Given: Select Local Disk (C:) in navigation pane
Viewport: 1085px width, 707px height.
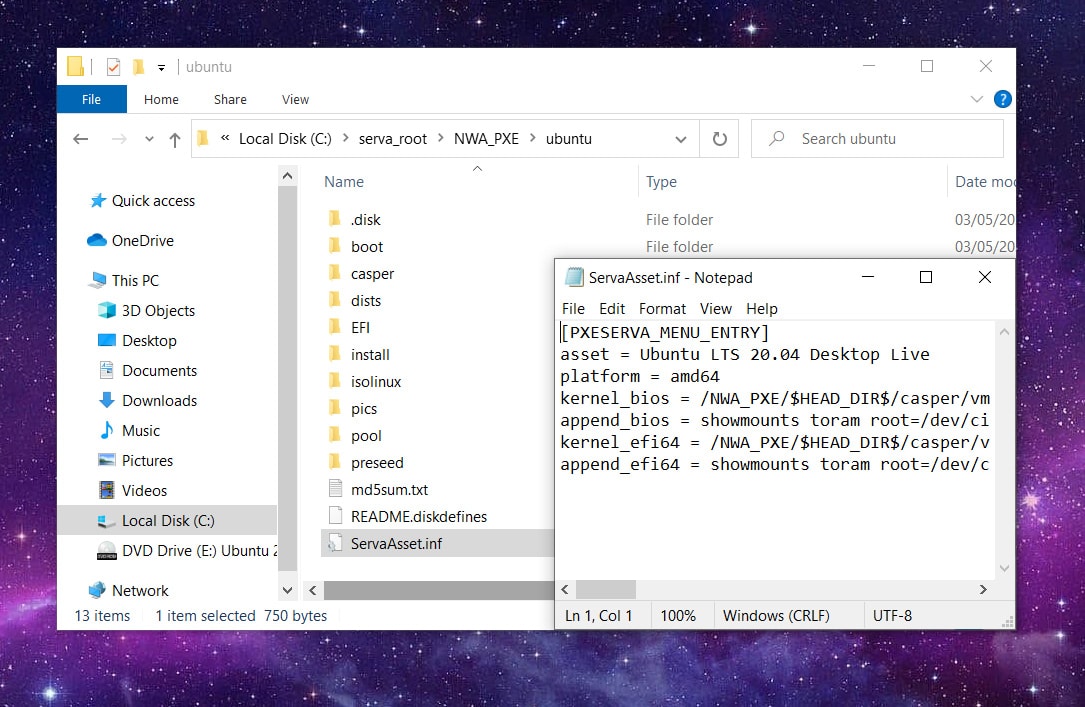Looking at the screenshot, I should coord(167,520).
